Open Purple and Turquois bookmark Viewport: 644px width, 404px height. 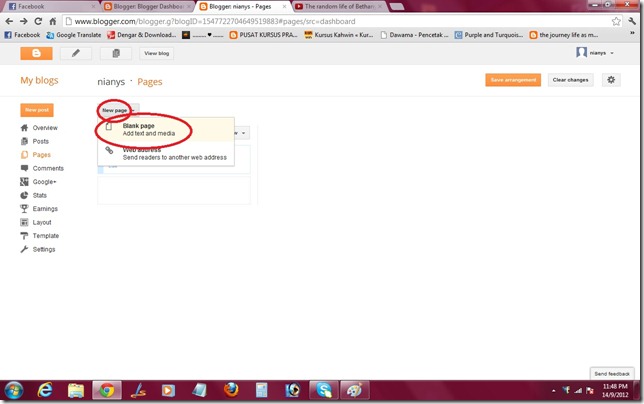(489, 35)
